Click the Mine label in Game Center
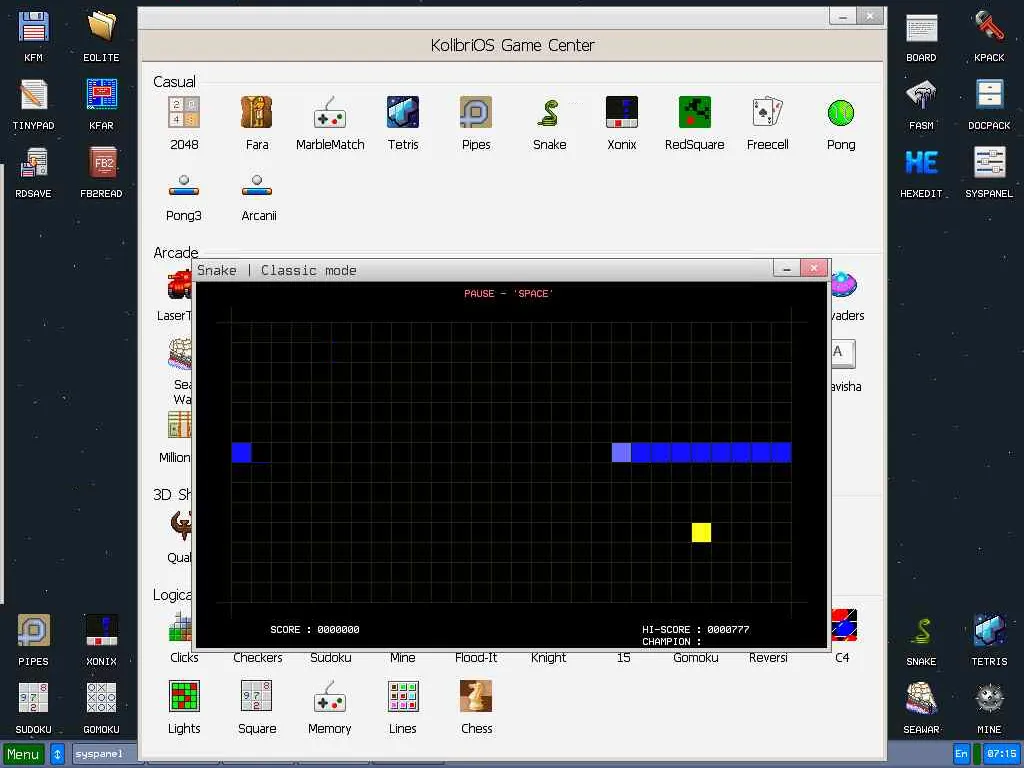1024x768 pixels. coord(402,658)
